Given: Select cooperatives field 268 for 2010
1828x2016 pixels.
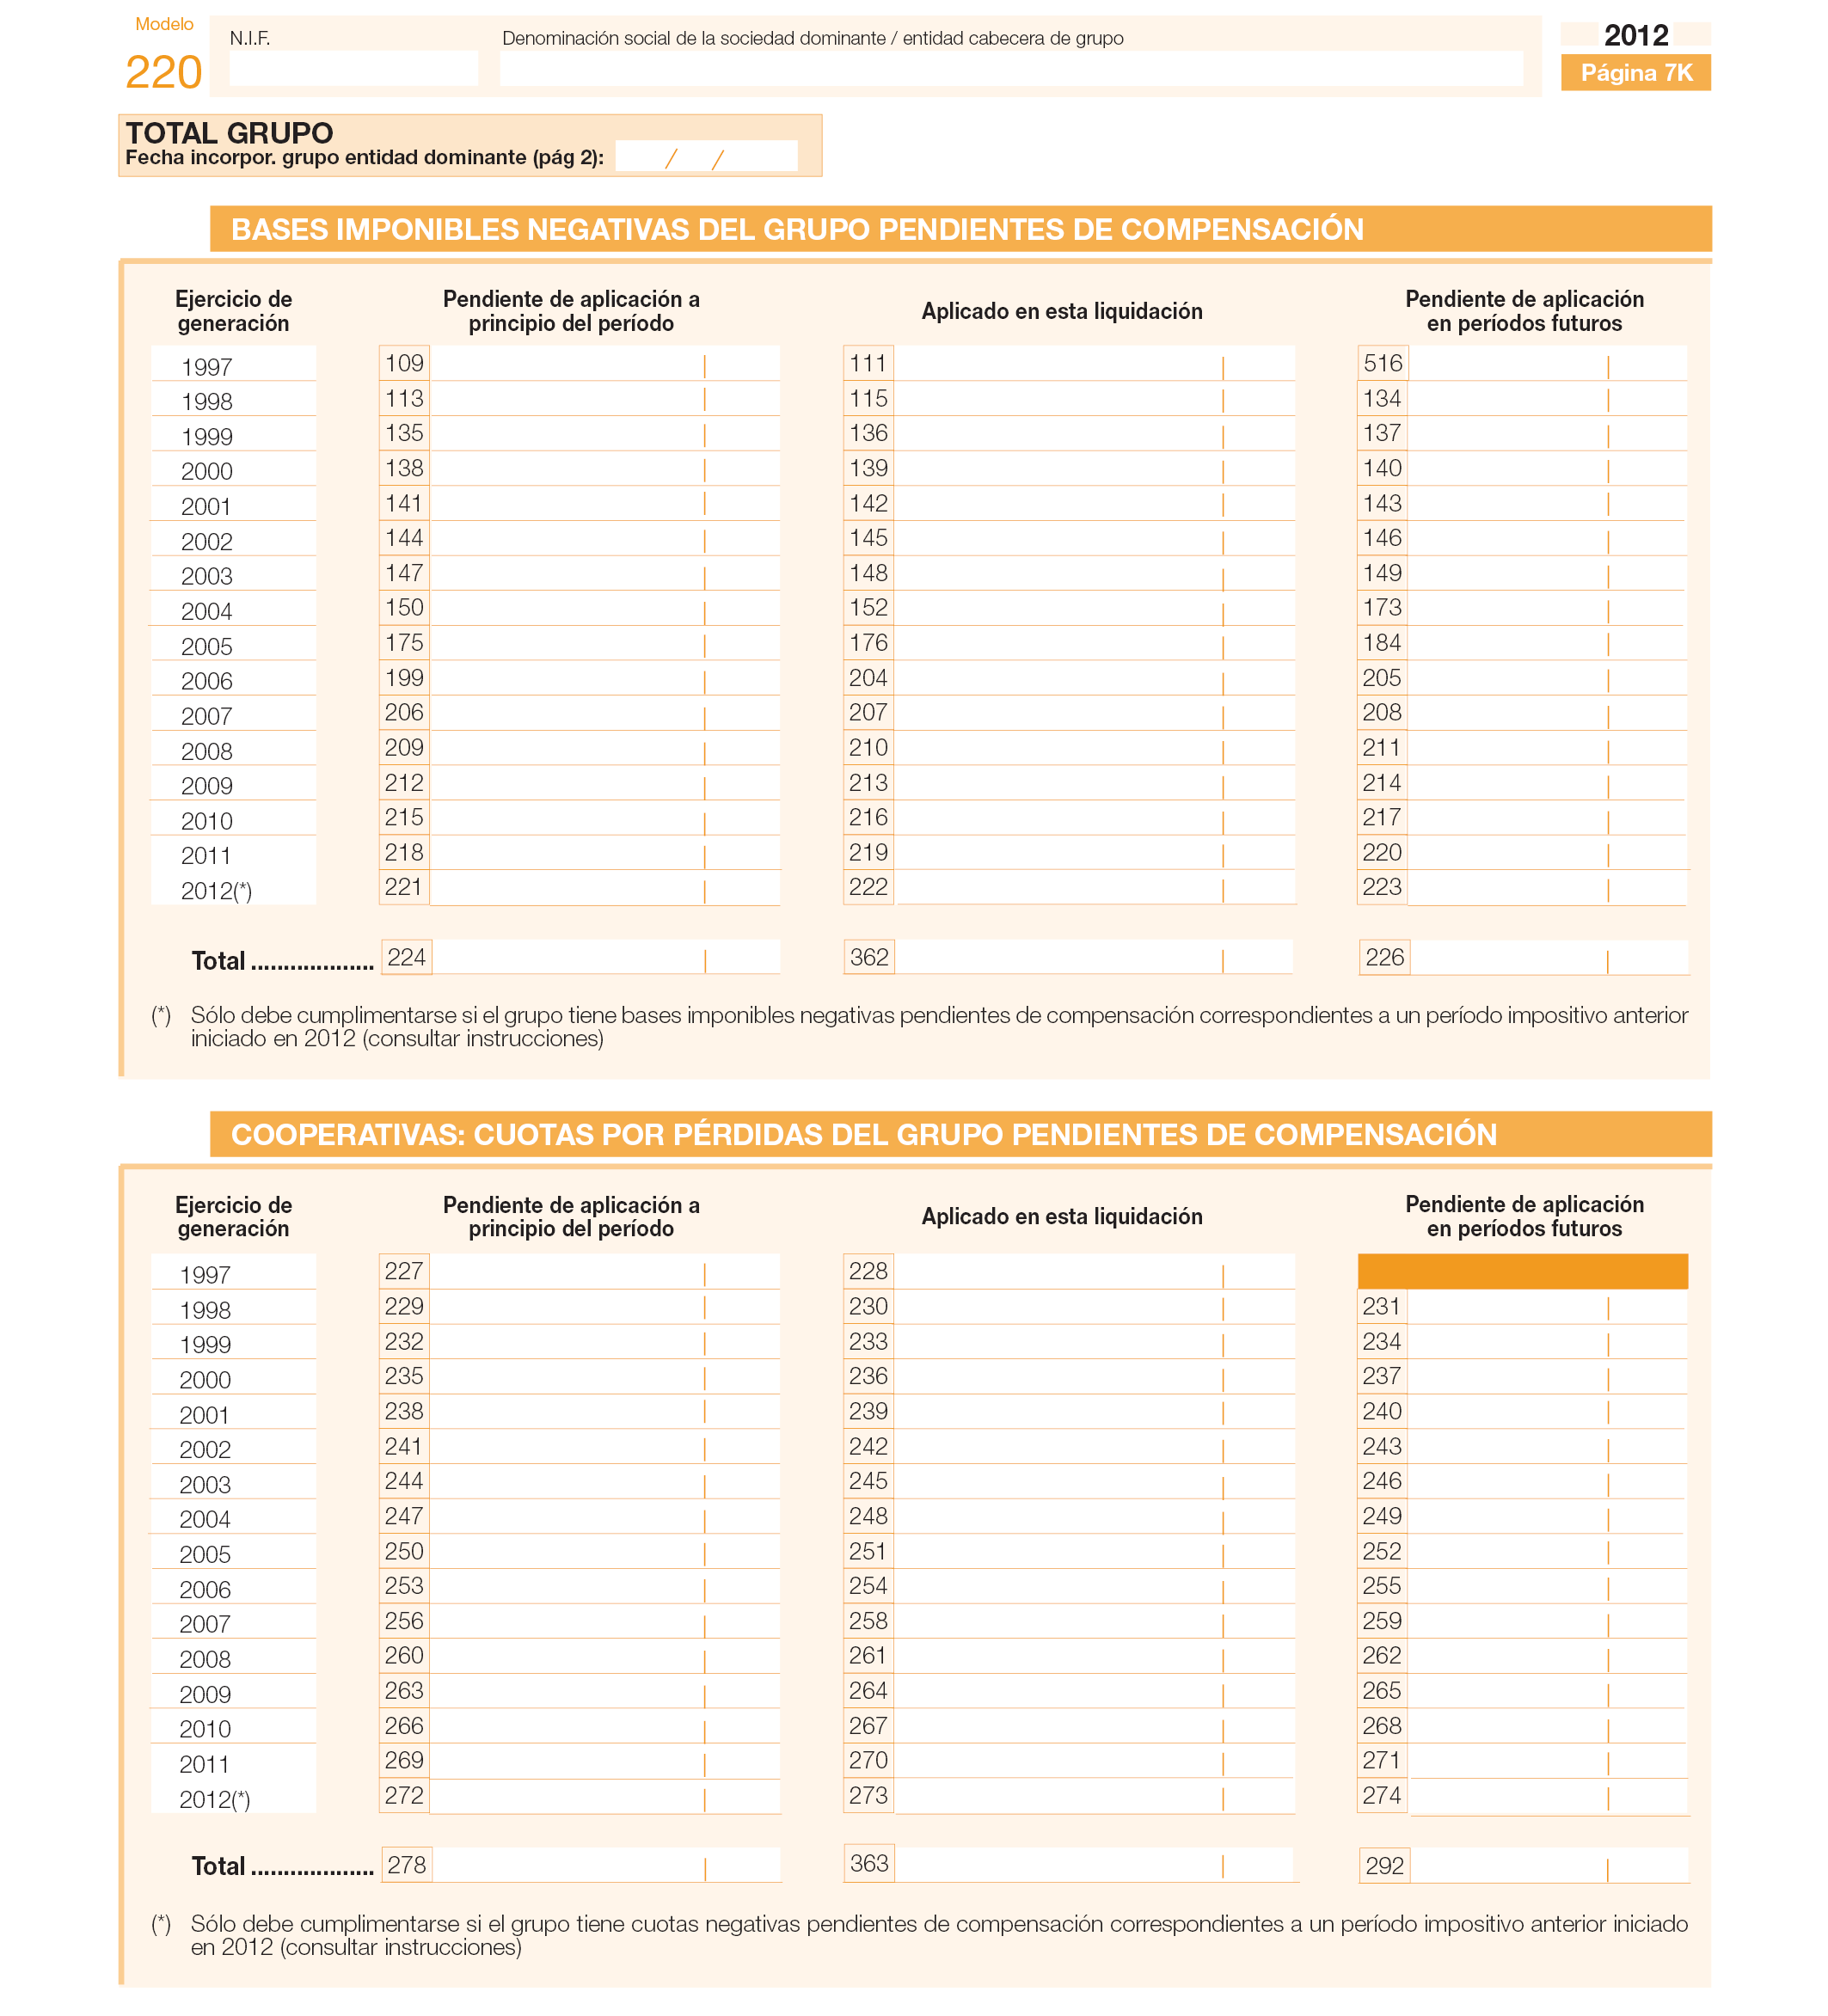Looking at the screenshot, I should coord(1547,1726).
